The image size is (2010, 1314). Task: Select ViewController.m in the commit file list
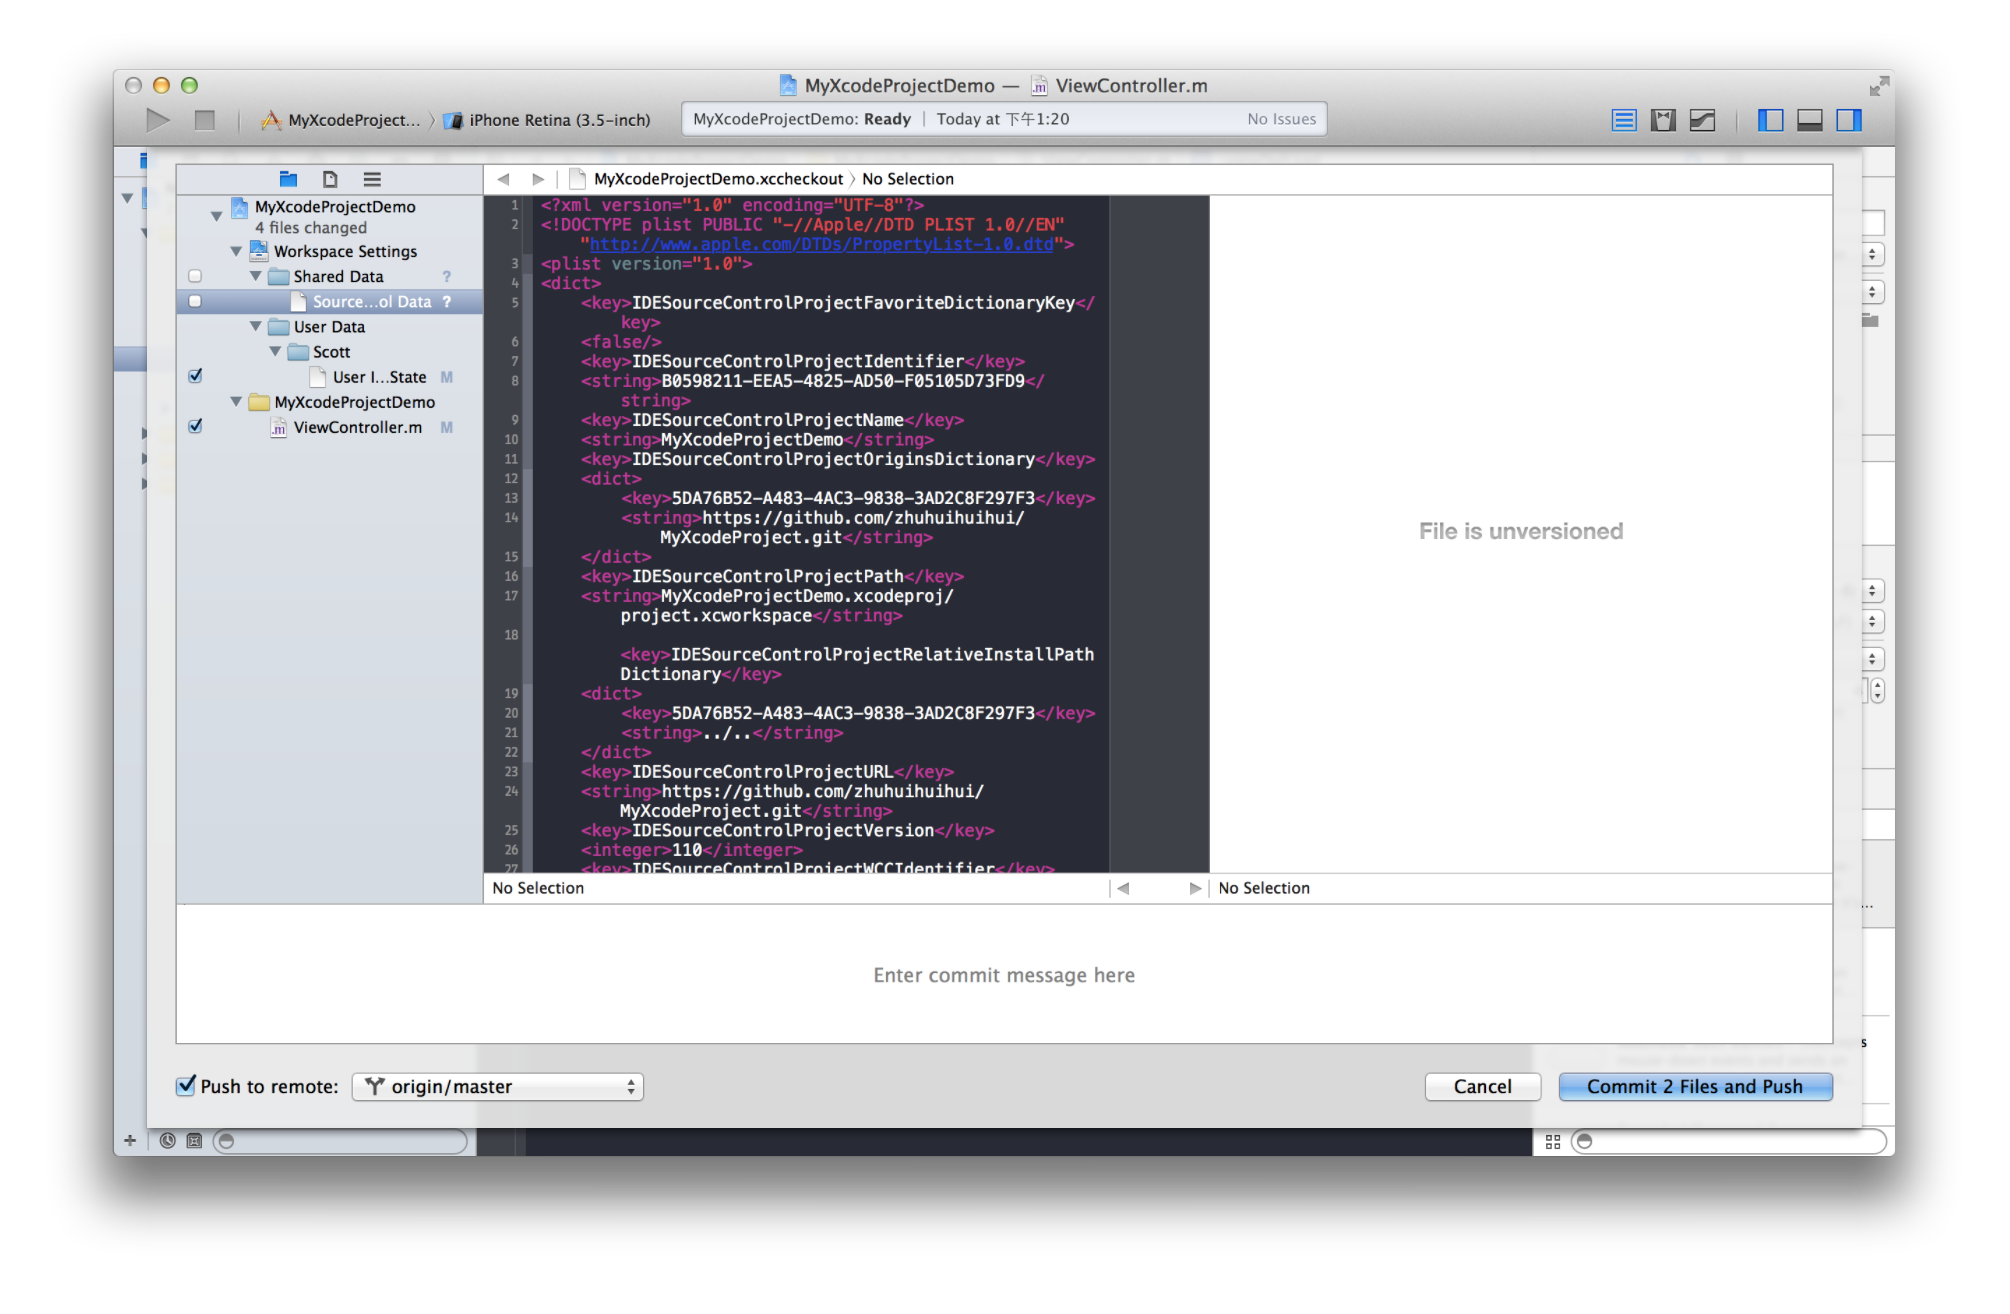click(330, 427)
